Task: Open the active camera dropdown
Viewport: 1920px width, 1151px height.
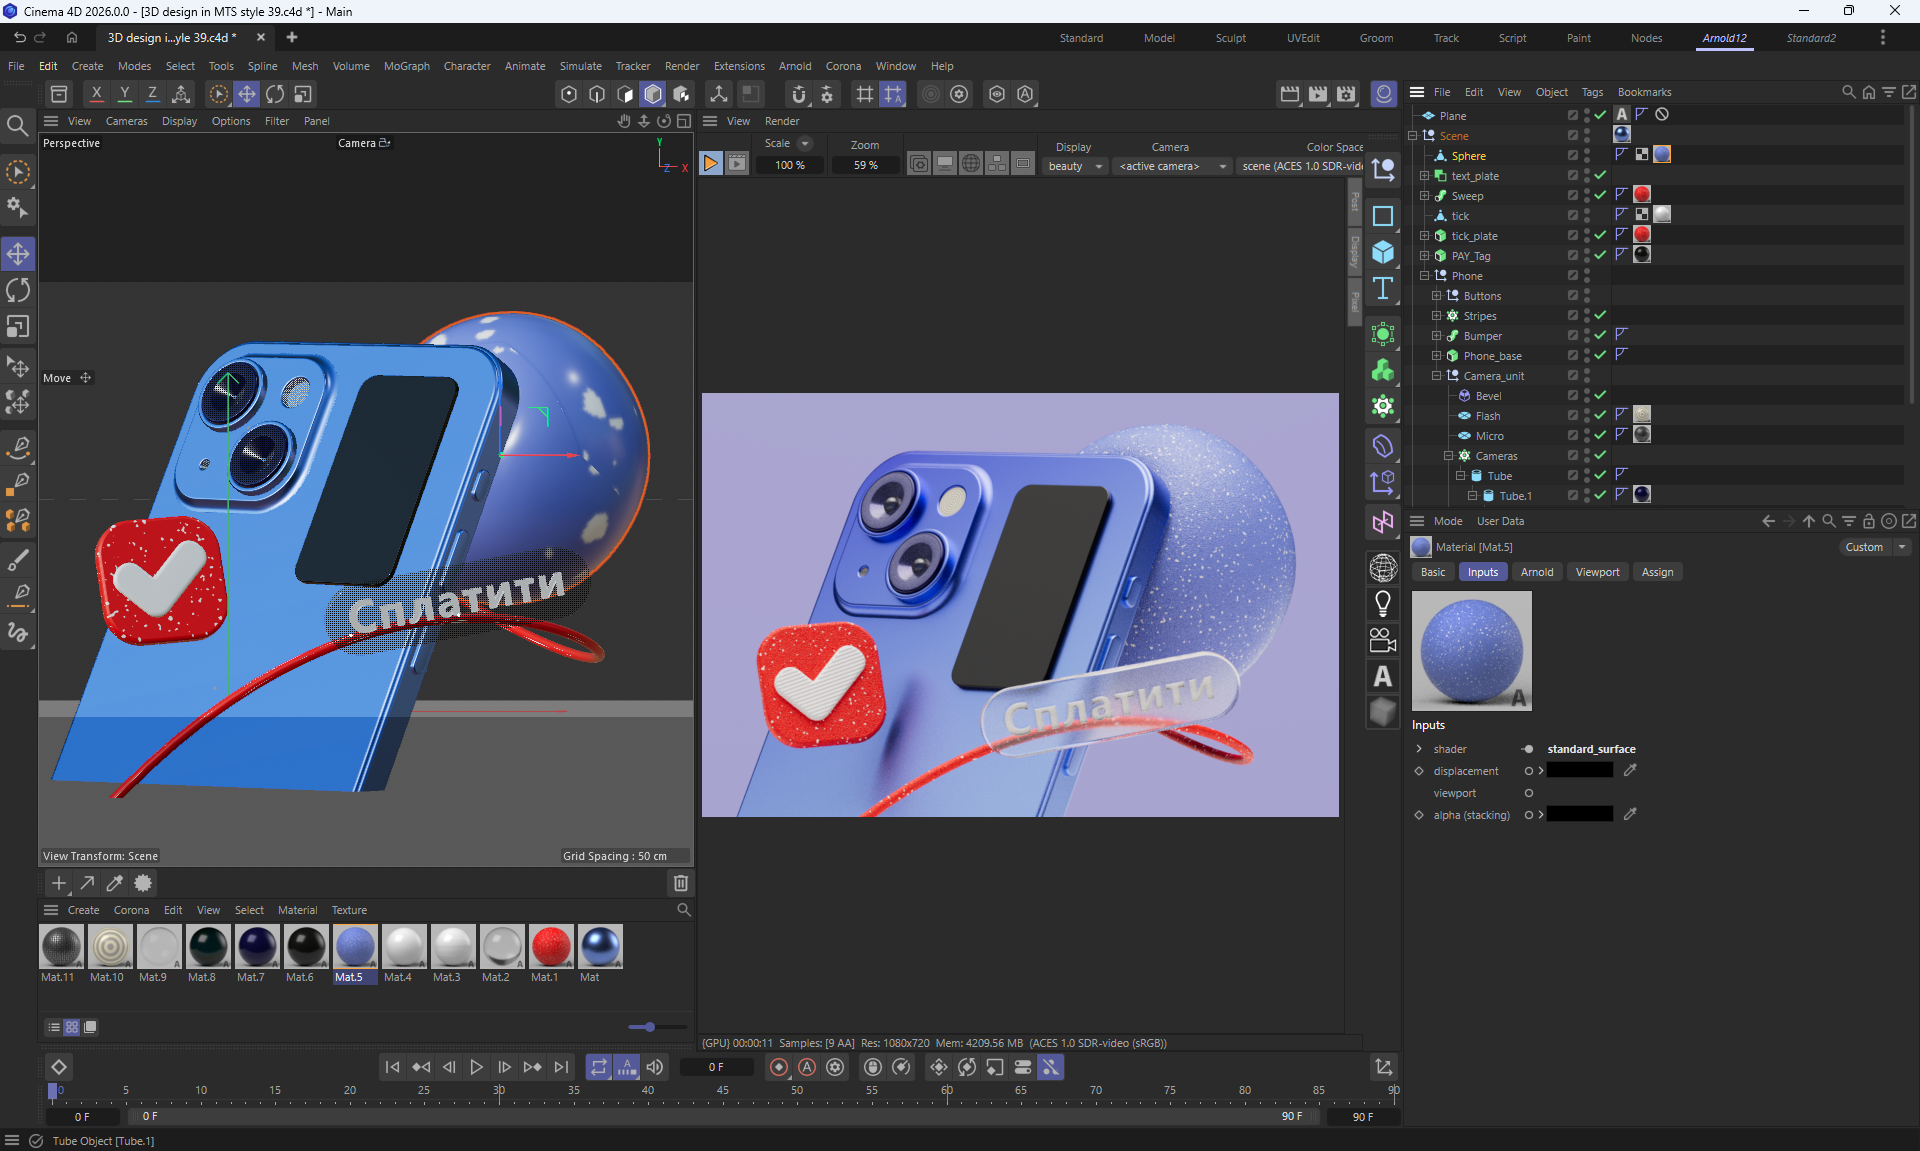Action: pyautogui.click(x=1172, y=166)
